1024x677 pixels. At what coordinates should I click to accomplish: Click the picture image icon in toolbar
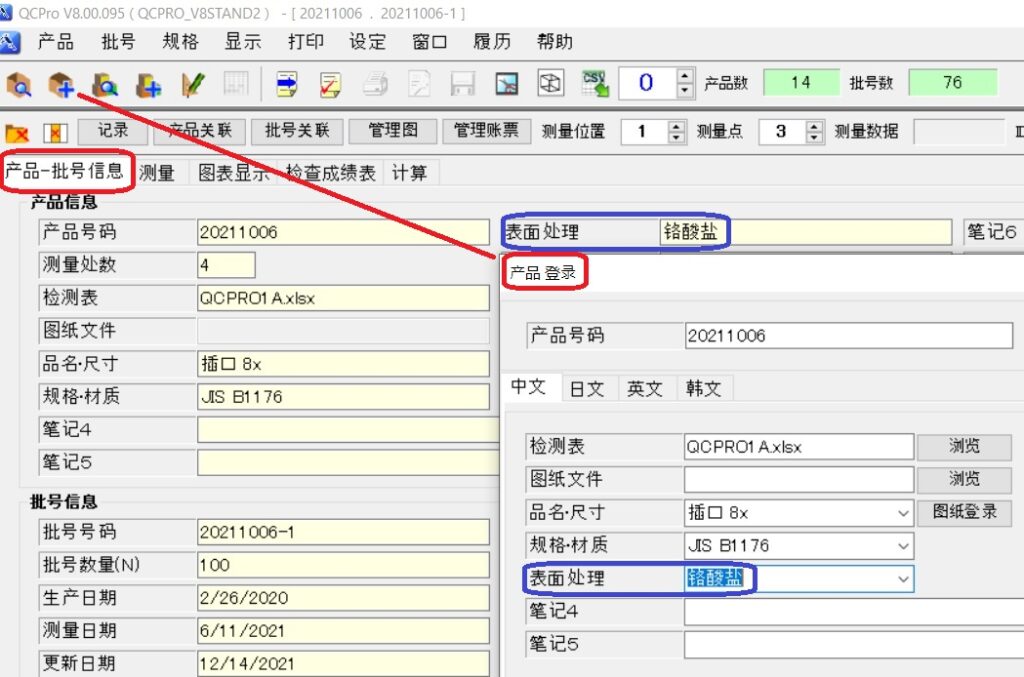click(507, 84)
